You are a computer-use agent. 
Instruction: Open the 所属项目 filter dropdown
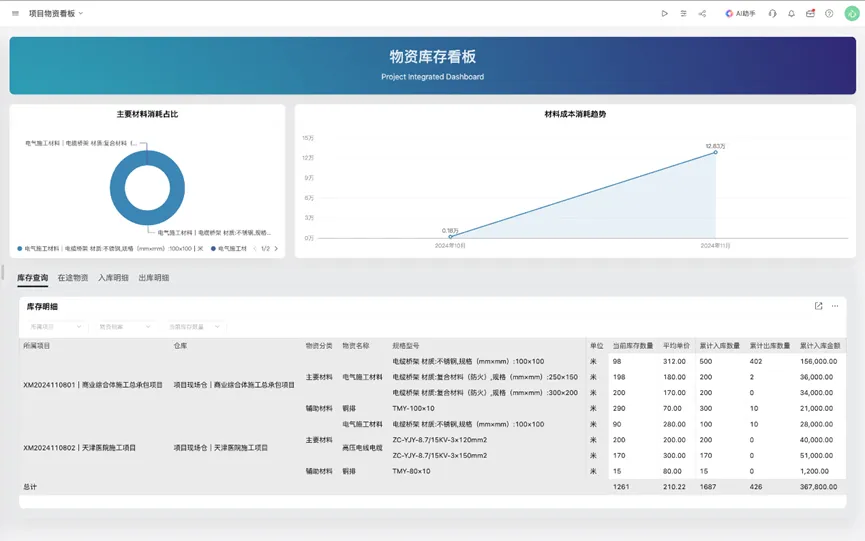[55, 327]
